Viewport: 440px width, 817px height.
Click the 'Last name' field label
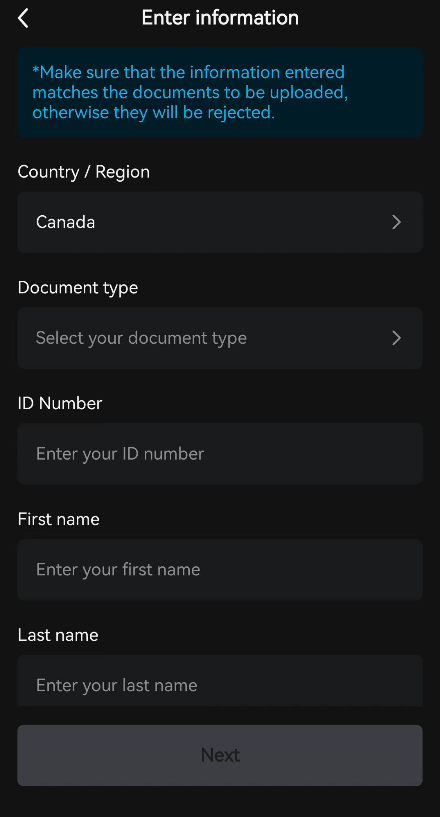58,635
